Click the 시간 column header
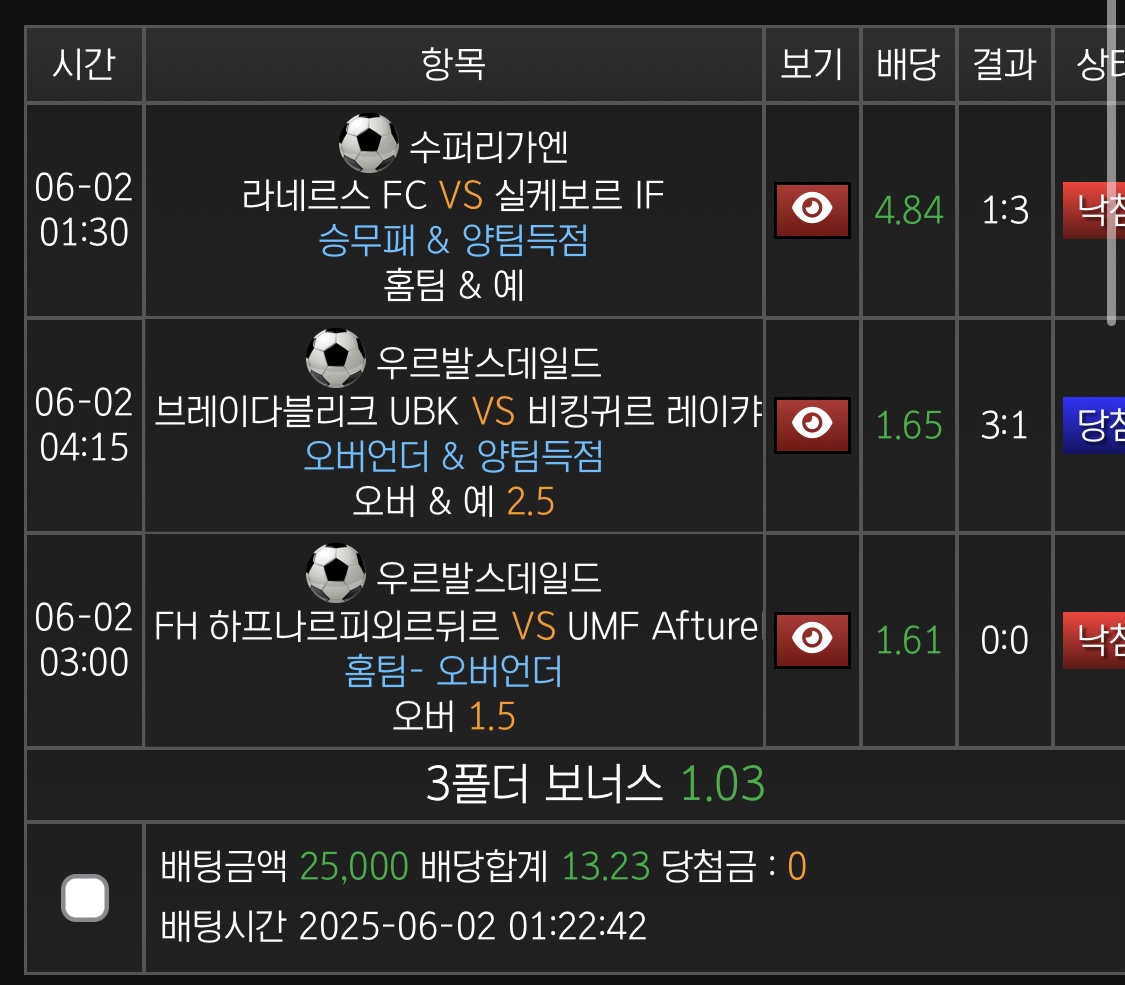The width and height of the screenshot is (1125, 985). click(x=84, y=65)
